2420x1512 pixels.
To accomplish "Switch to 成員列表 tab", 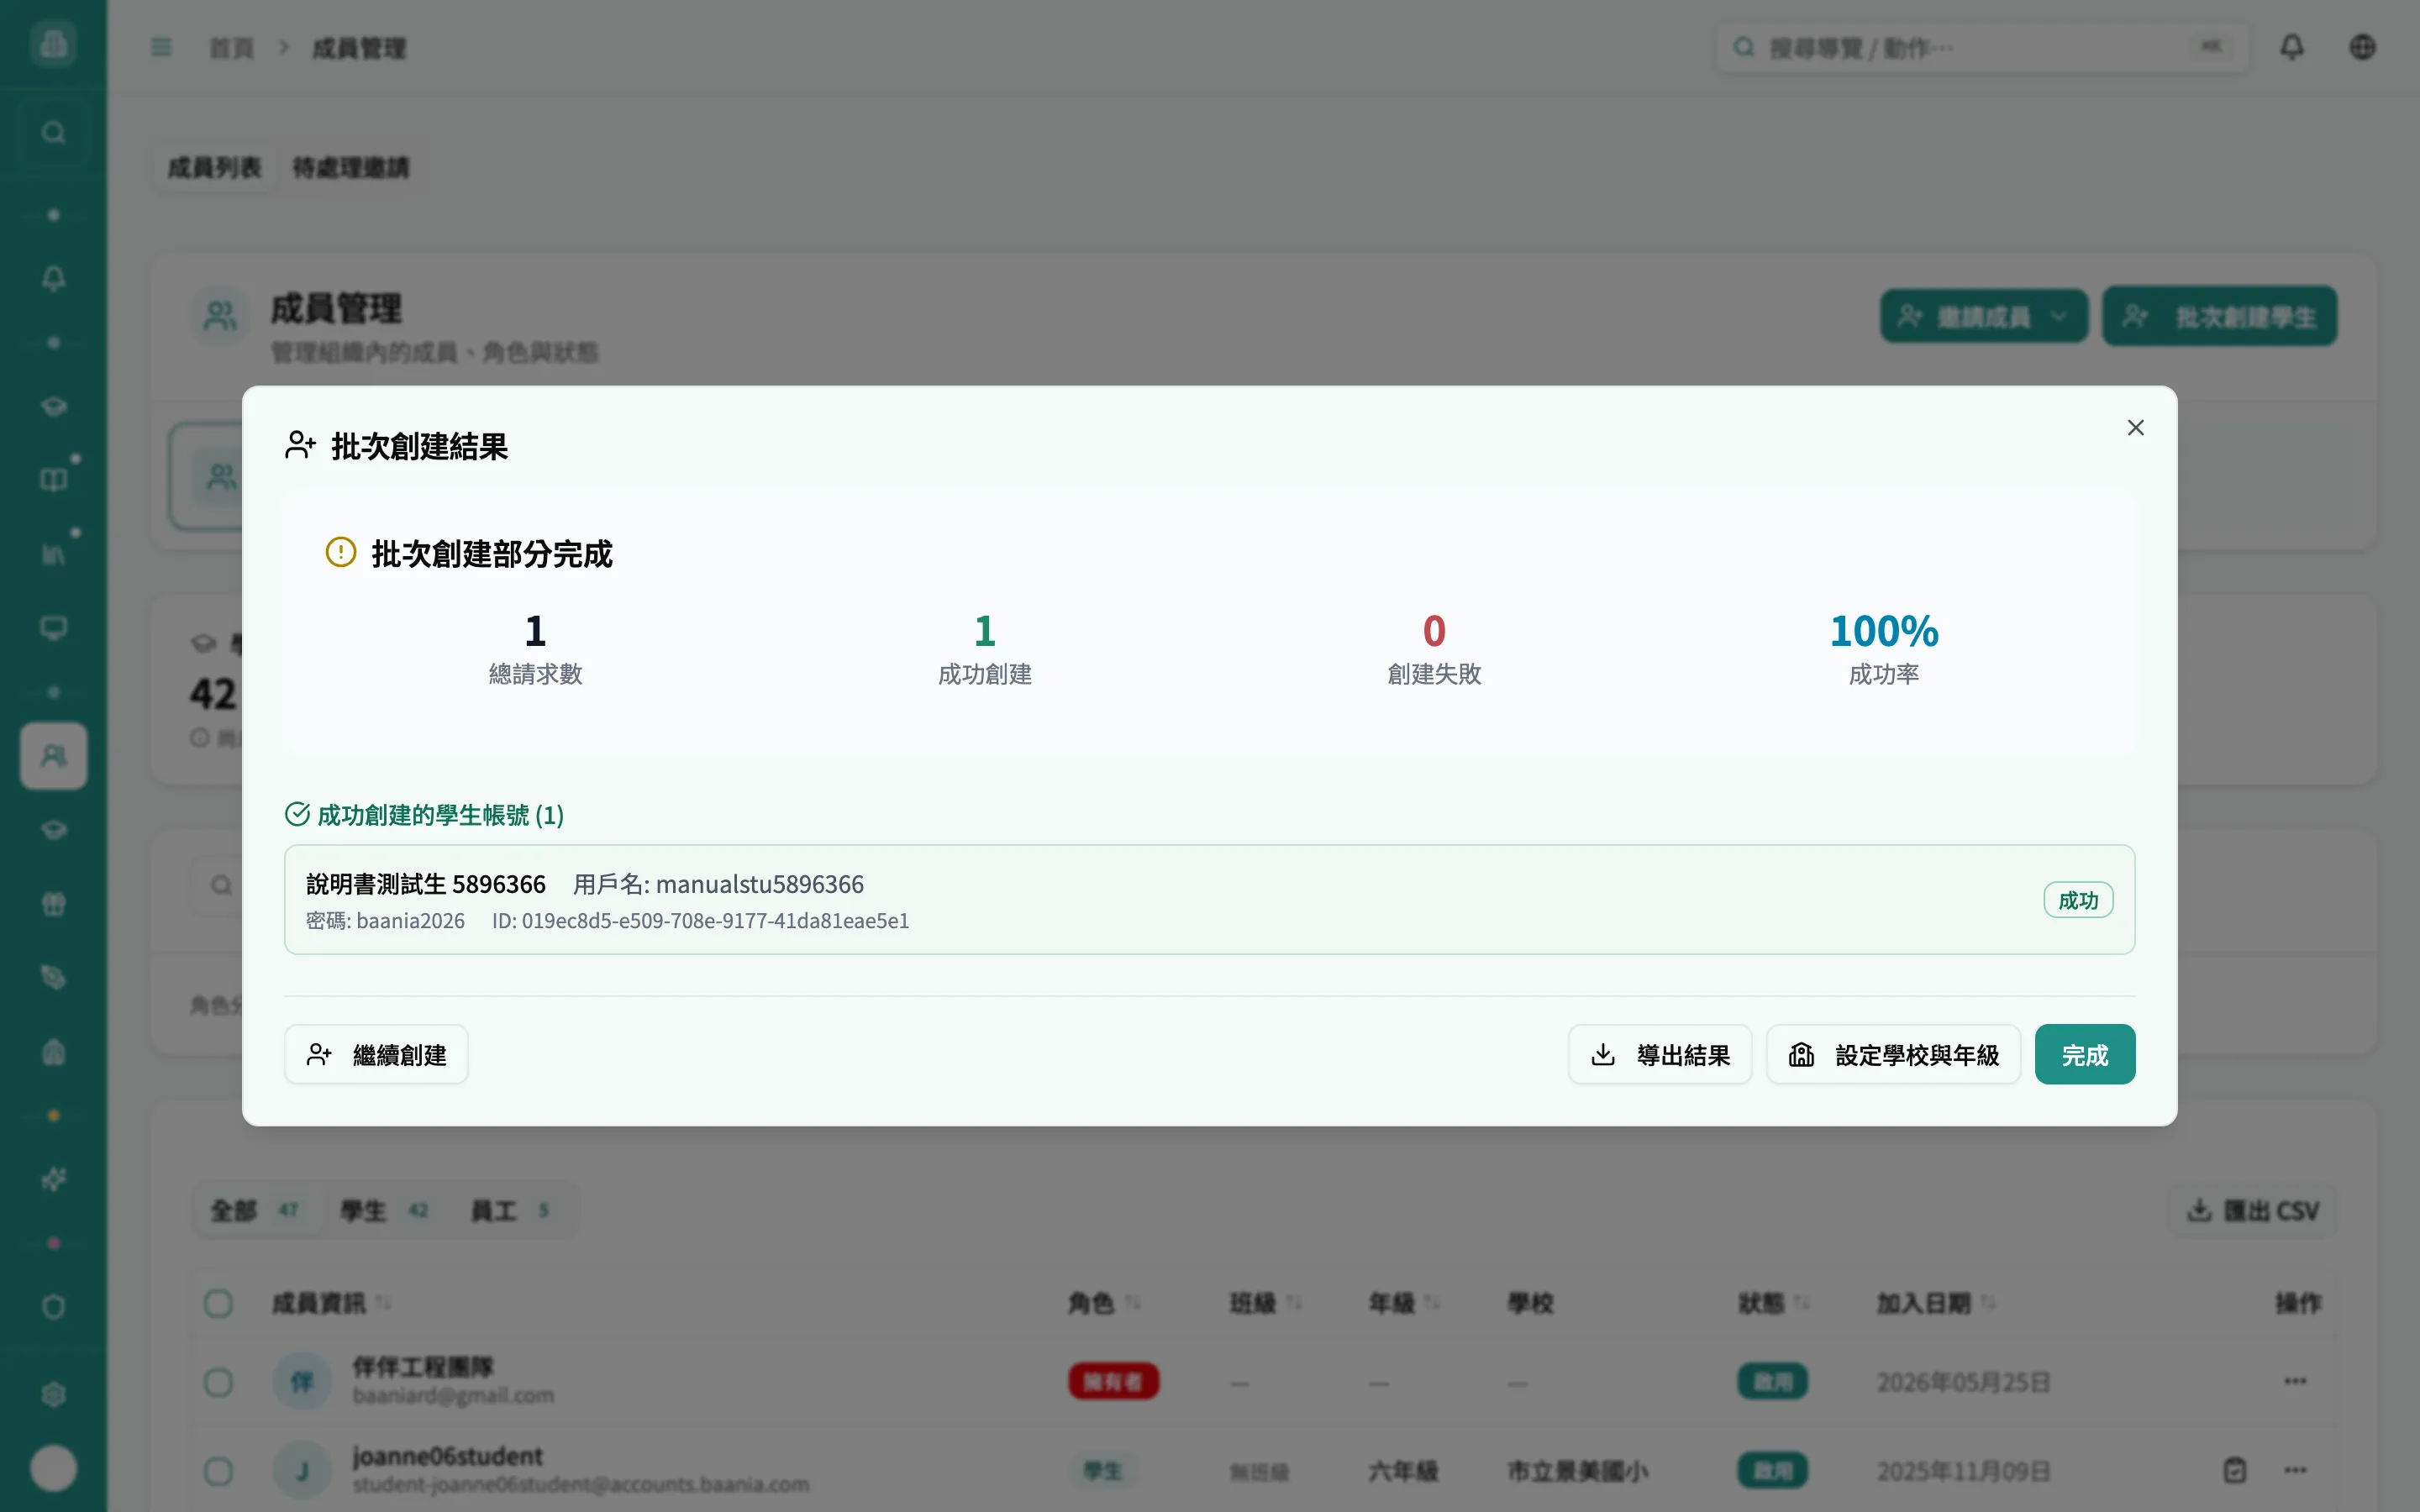I will 214,167.
